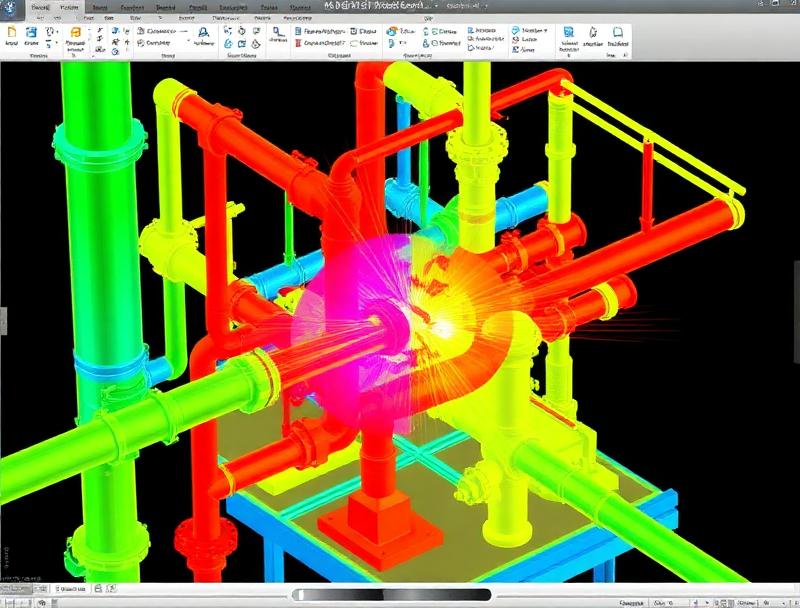Click the white handle of the bottom slider

pos(301,595)
